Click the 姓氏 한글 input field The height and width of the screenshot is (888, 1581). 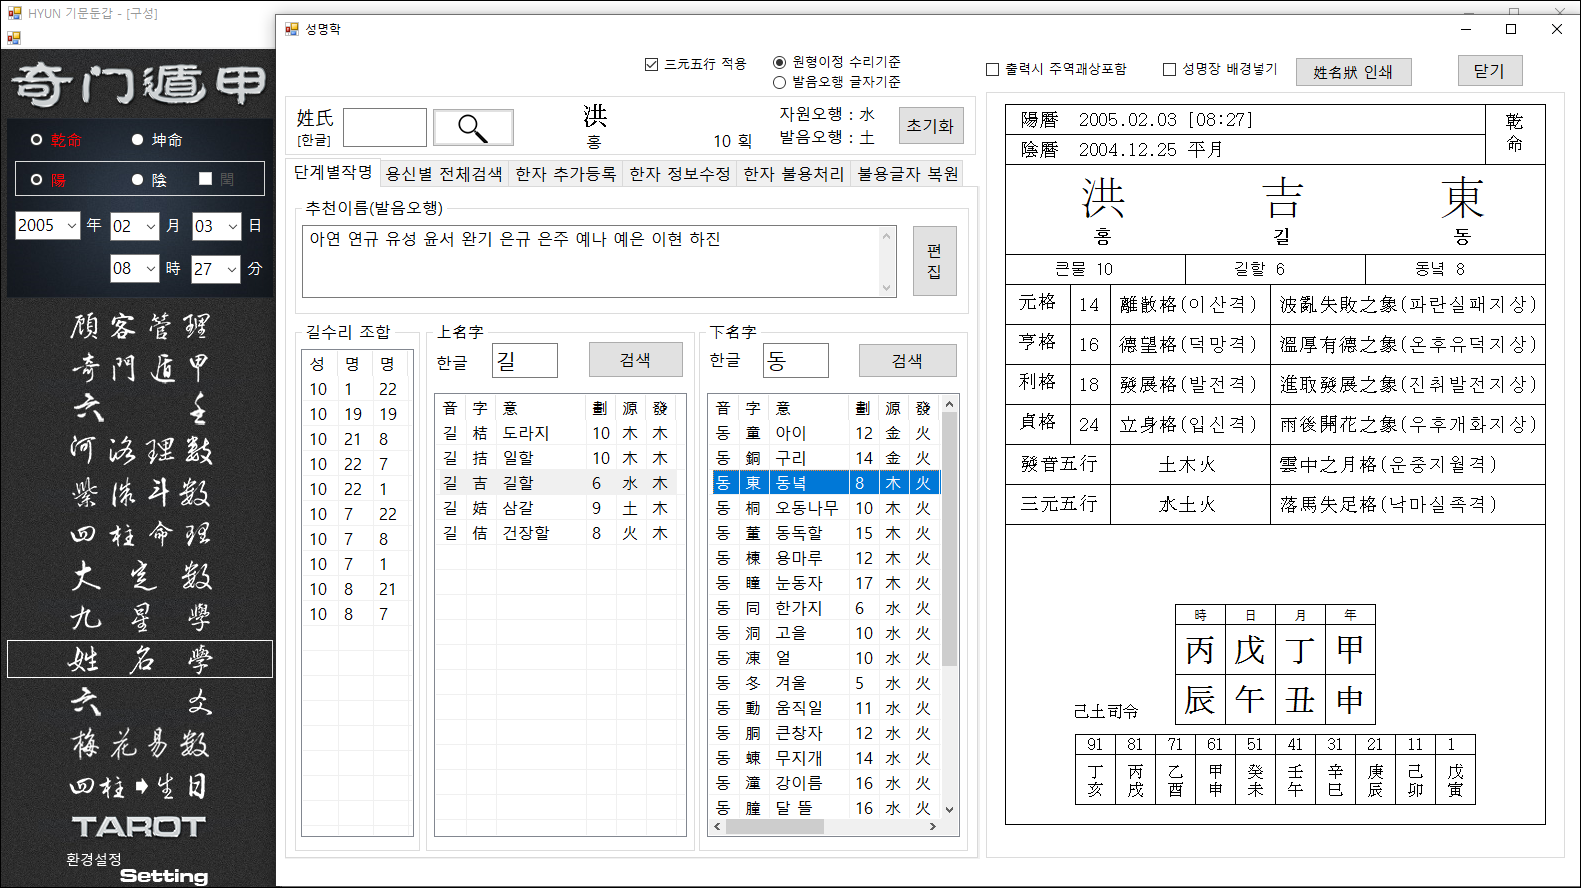(385, 128)
